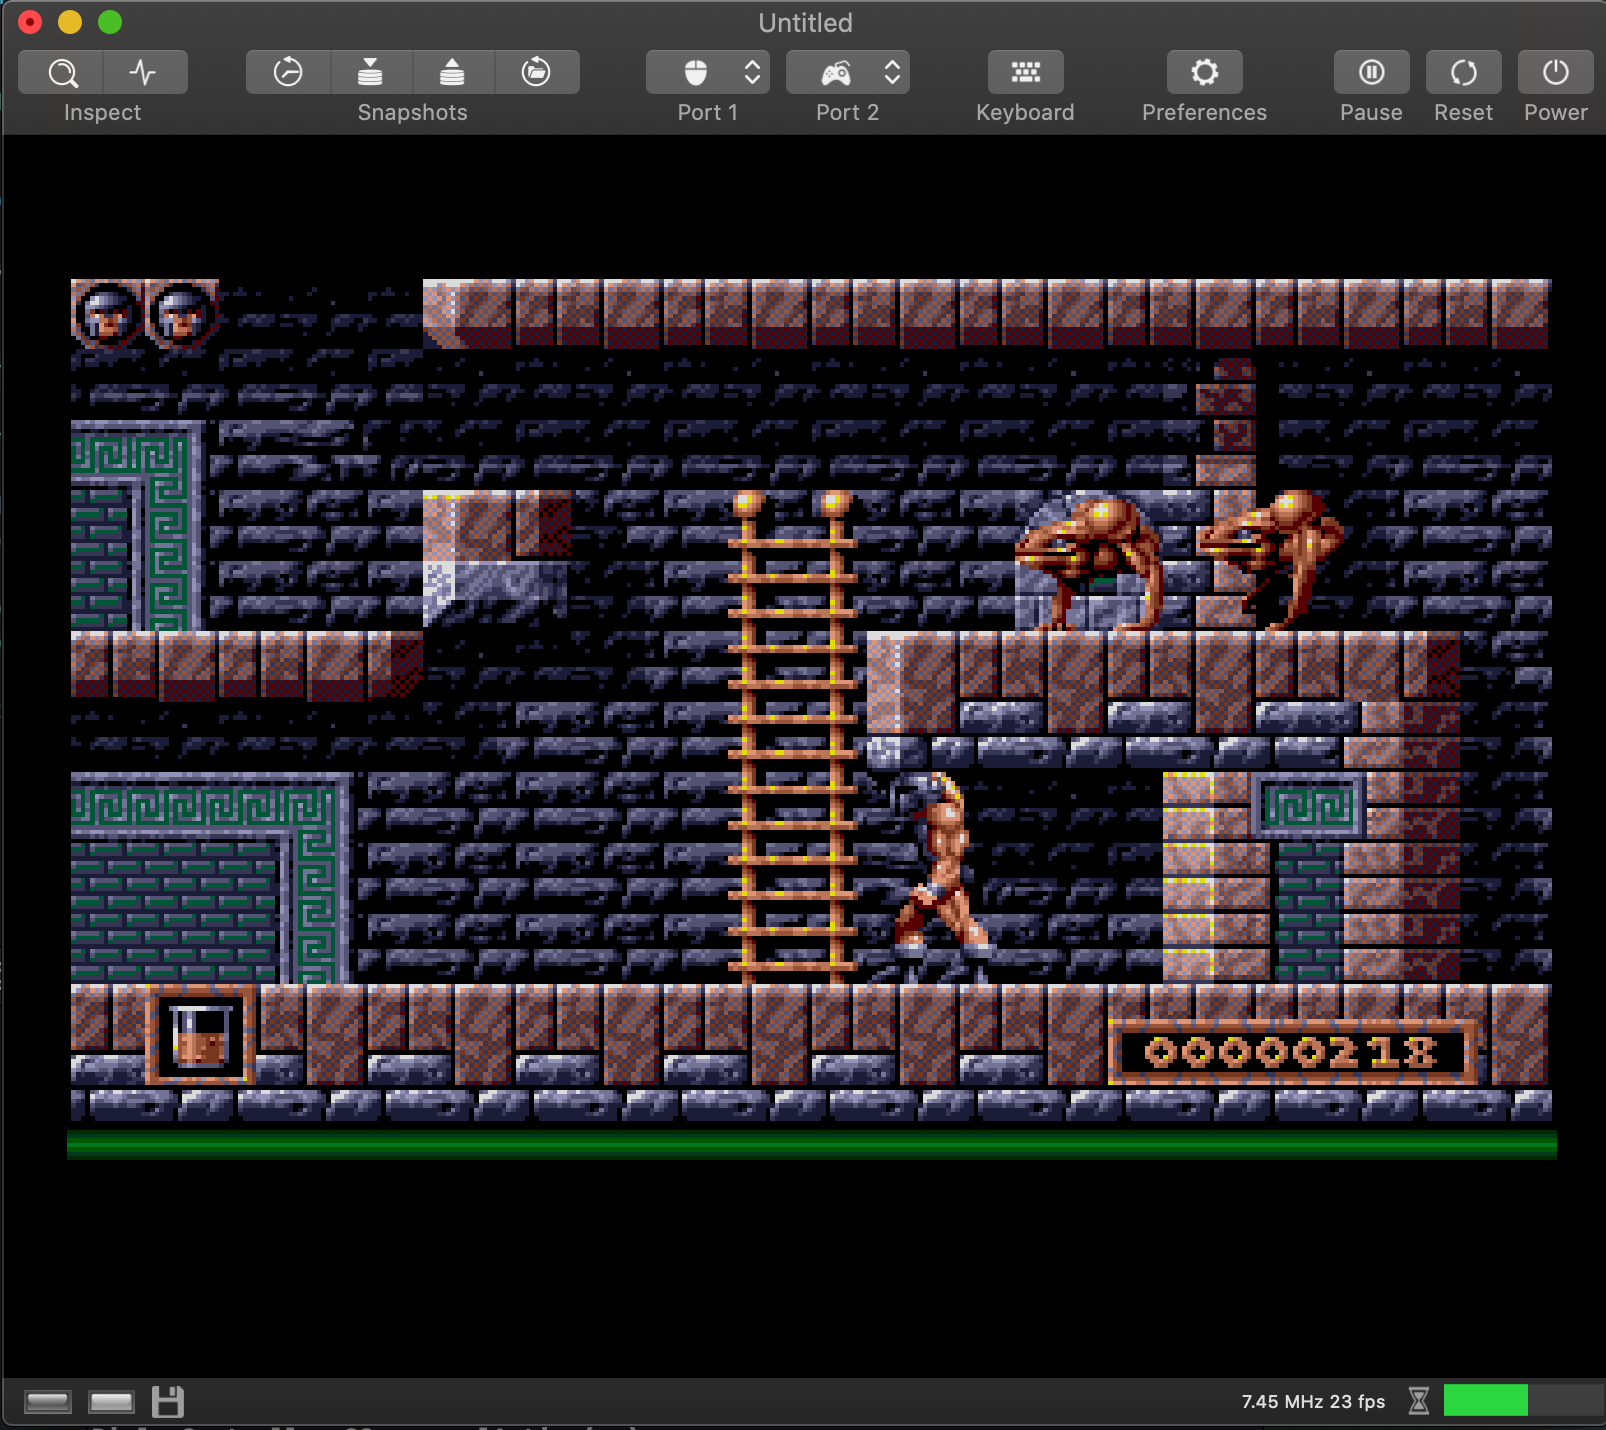The width and height of the screenshot is (1606, 1430).
Task: Zoom the window with the green button
Action: point(110,22)
